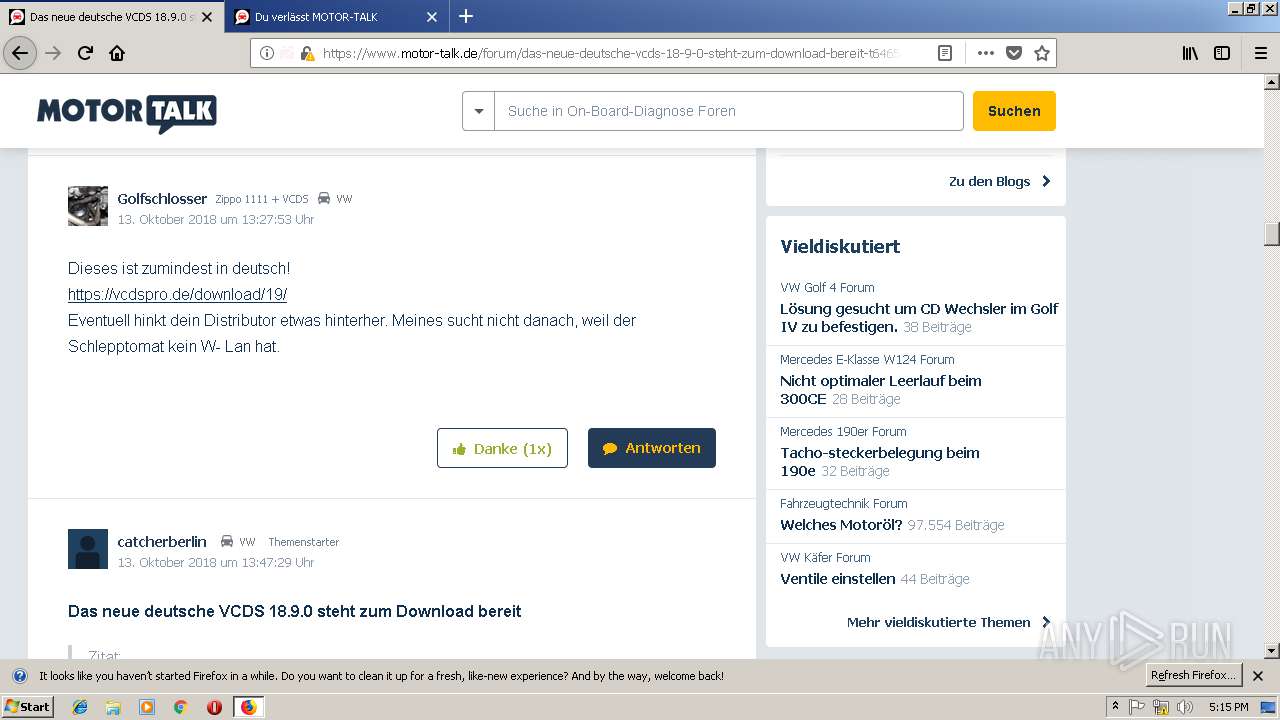The width and height of the screenshot is (1280, 720).
Task: Toggle reader view in address bar
Action: tap(944, 53)
